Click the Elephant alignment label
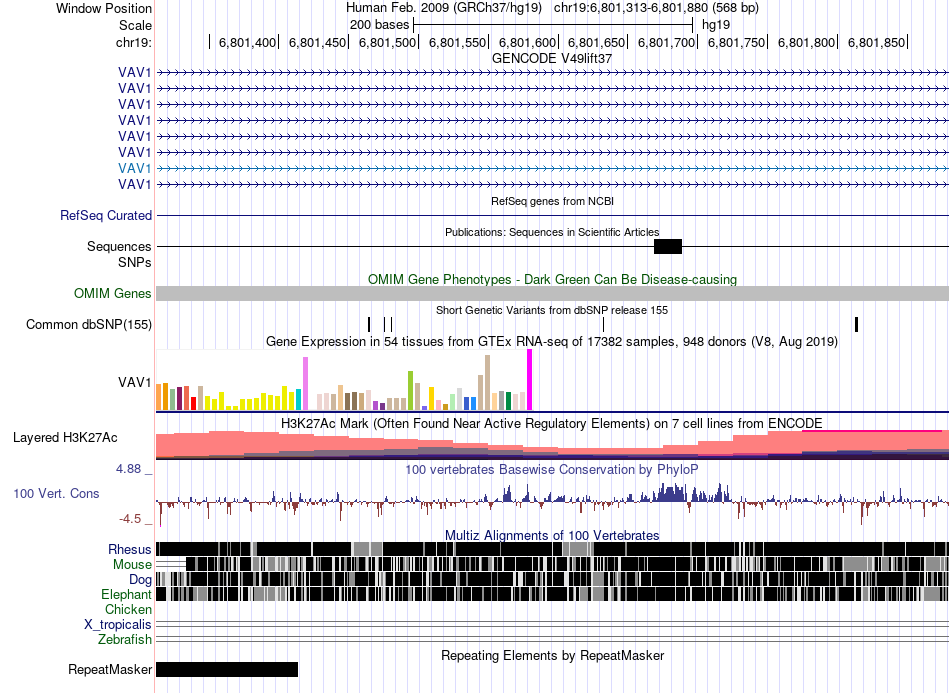The height and width of the screenshot is (693, 950). coord(126,594)
